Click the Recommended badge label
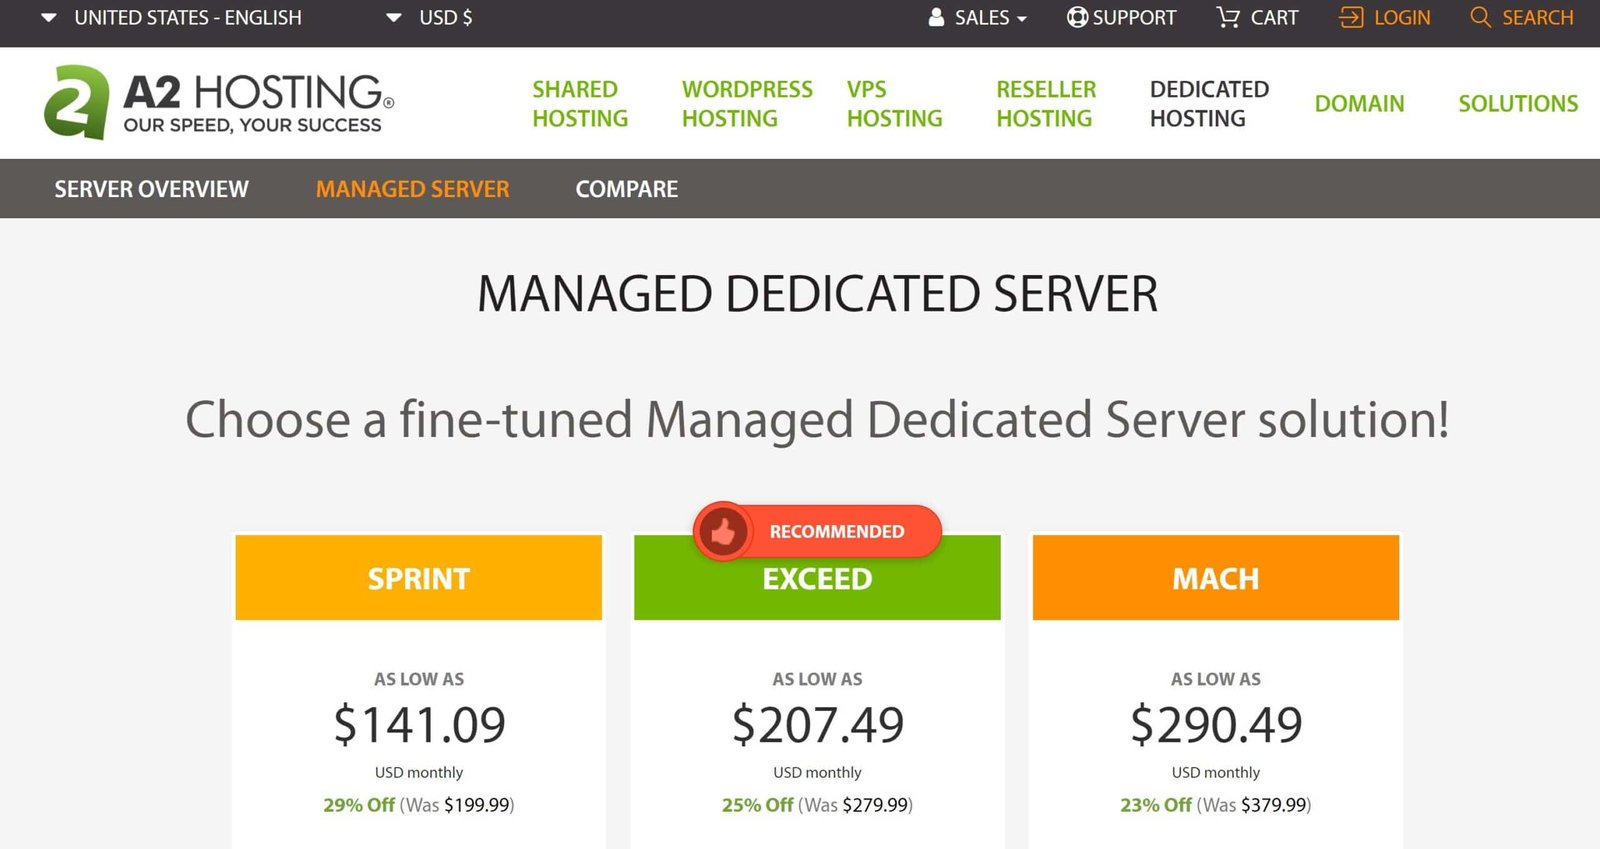Viewport: 1600px width, 849px height. click(x=836, y=531)
